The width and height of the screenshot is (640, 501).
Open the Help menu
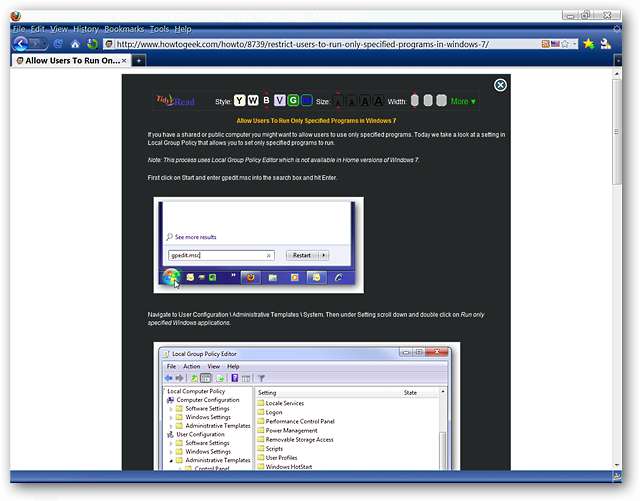(x=183, y=29)
